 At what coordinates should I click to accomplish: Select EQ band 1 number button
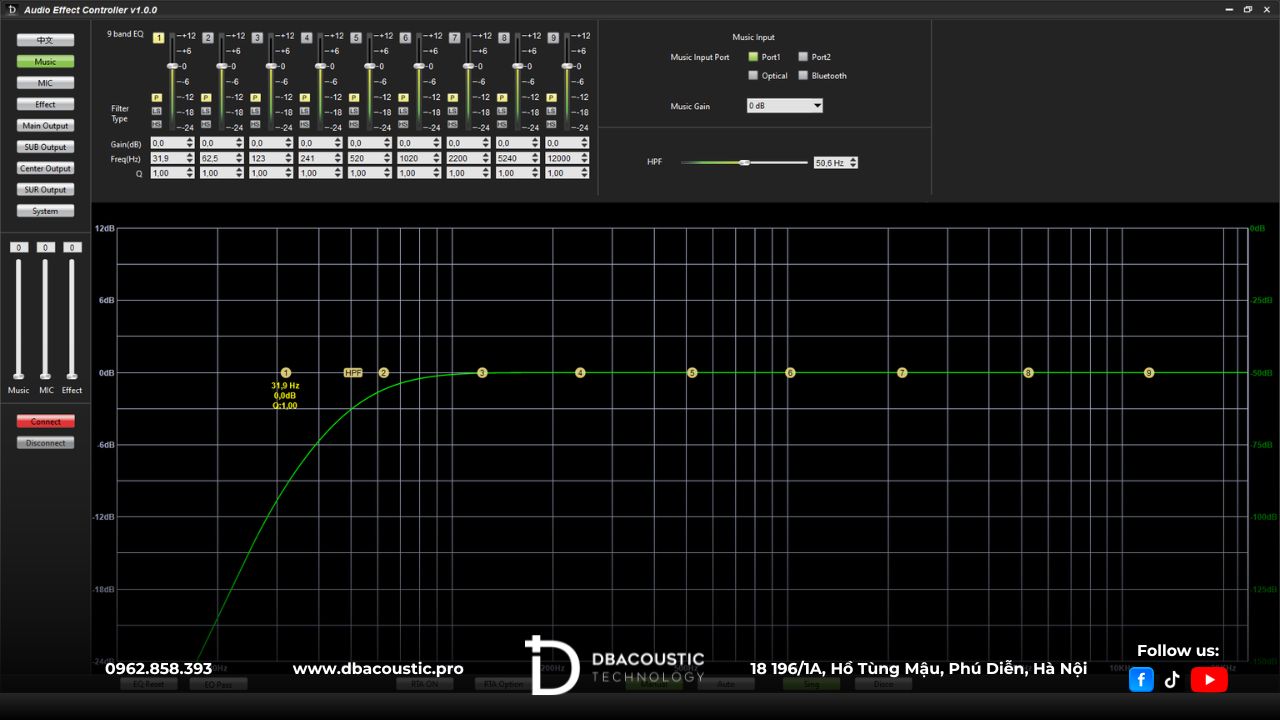tap(158, 37)
